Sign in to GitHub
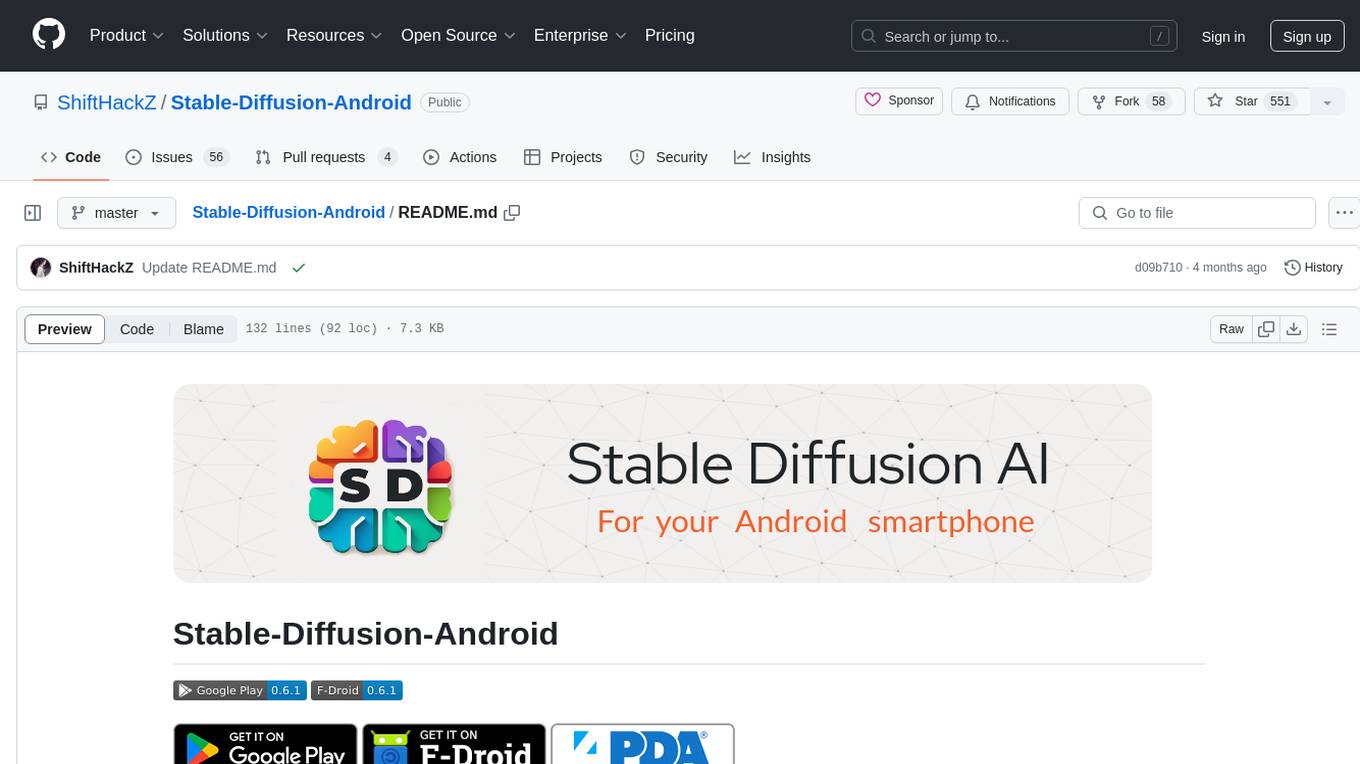Image resolution: width=1360 pixels, height=764 pixels. tap(1223, 36)
